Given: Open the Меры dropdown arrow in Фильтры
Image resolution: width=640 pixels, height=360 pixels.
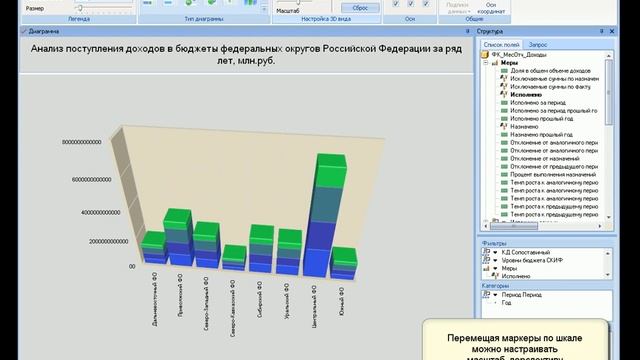Looking at the screenshot, I should (x=495, y=269).
